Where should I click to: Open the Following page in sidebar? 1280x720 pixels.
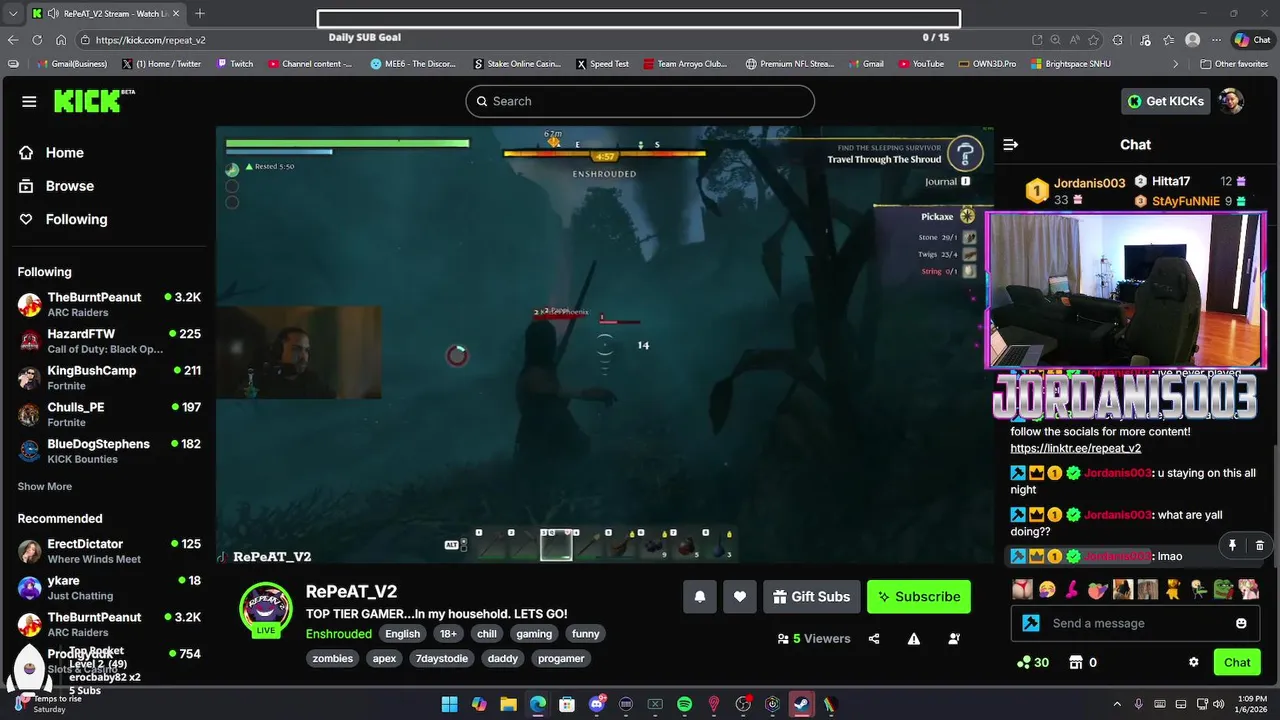(76, 219)
